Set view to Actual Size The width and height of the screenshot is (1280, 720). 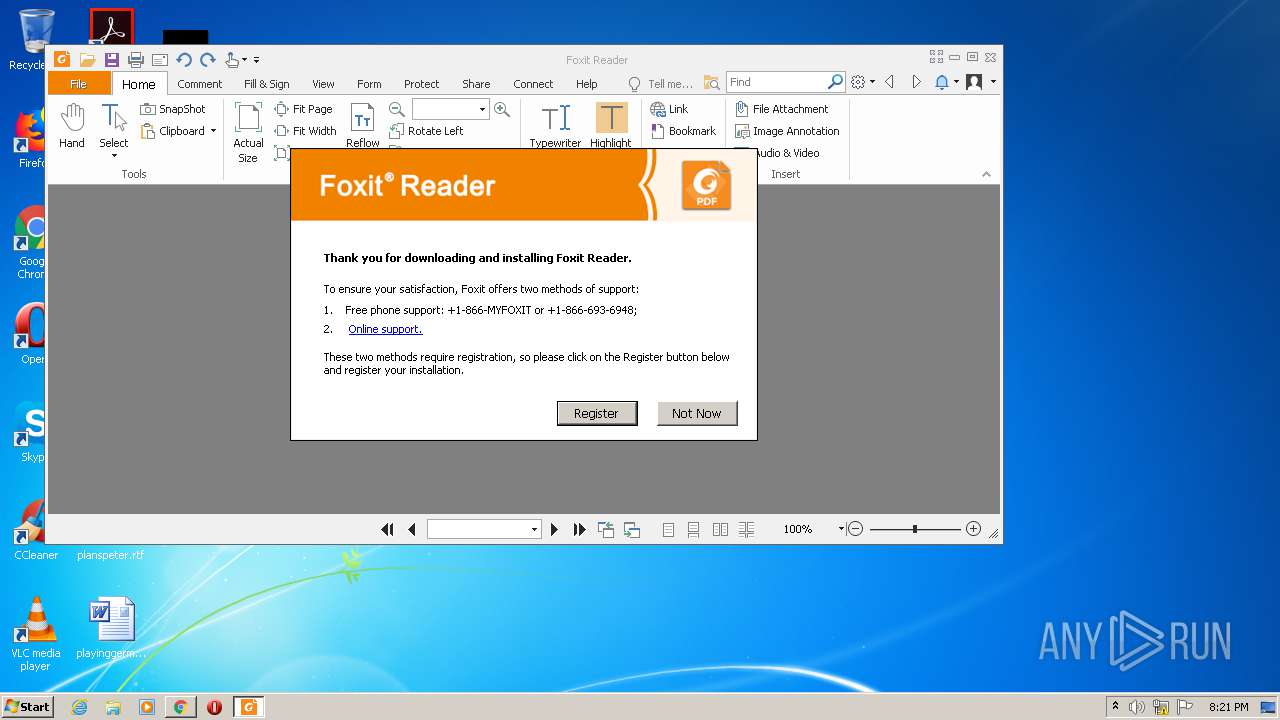(x=248, y=133)
